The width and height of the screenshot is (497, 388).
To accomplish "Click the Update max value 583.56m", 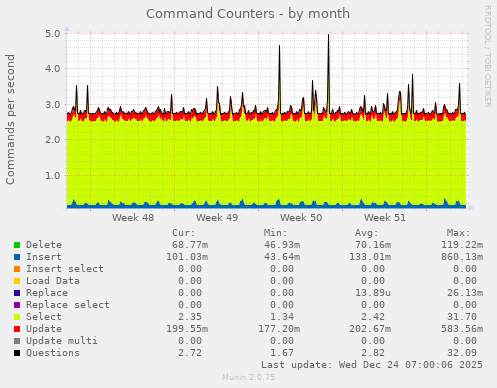I will (462, 329).
